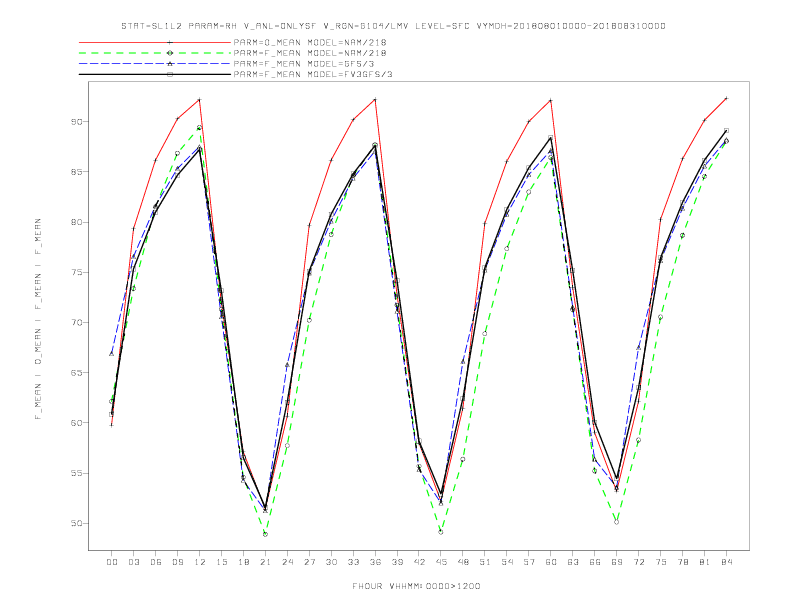
Task: Click x-axis forecast hour label 06
Action: [x=156, y=562]
